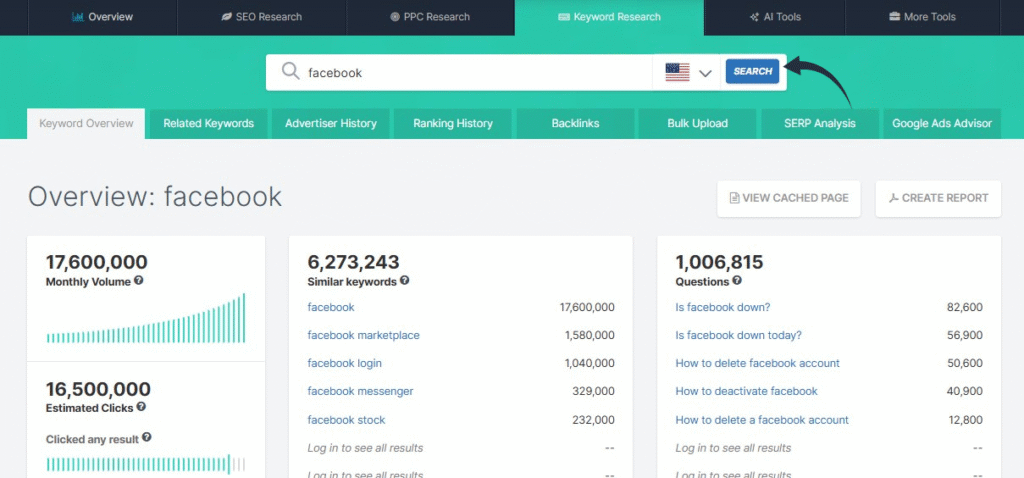1024x478 pixels.
Task: Open the country selector chevron
Action: coord(705,73)
